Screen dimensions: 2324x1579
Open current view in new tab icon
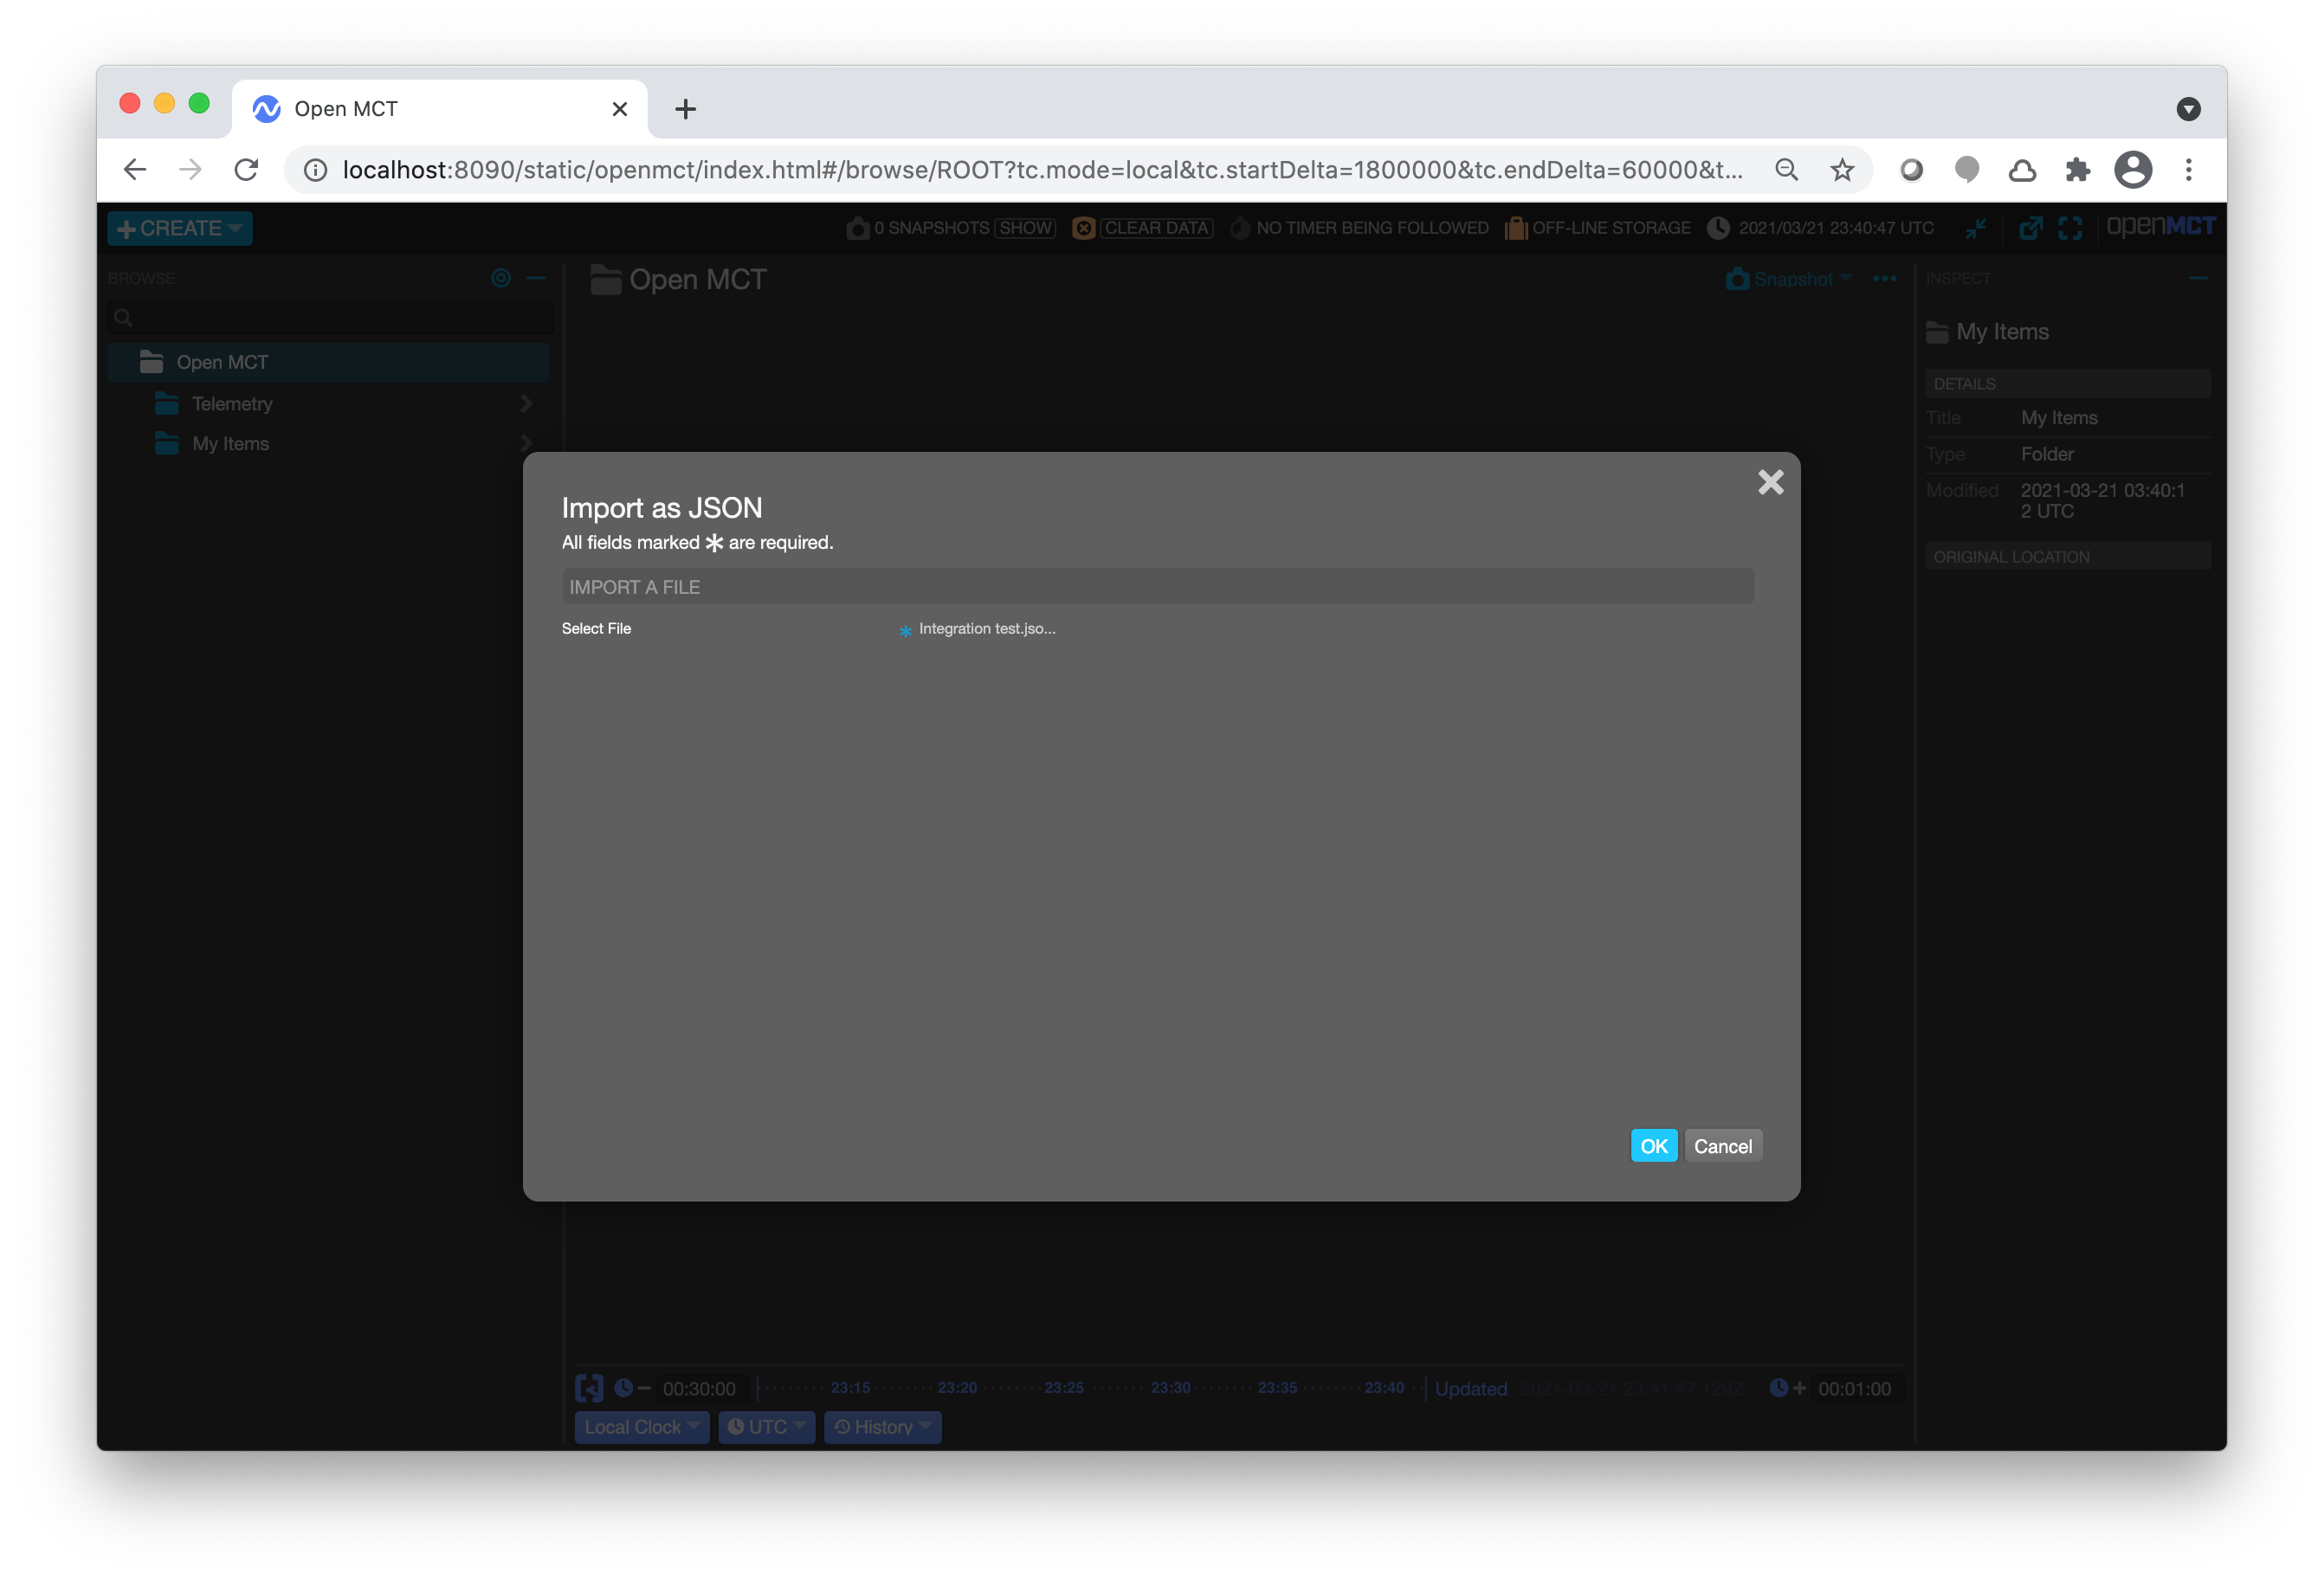pos(2031,228)
